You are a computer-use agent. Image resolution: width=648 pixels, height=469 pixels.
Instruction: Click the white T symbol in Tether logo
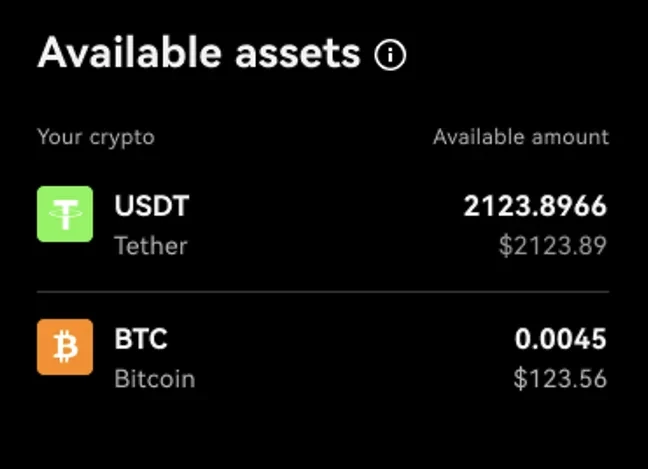pyautogui.click(x=65, y=214)
